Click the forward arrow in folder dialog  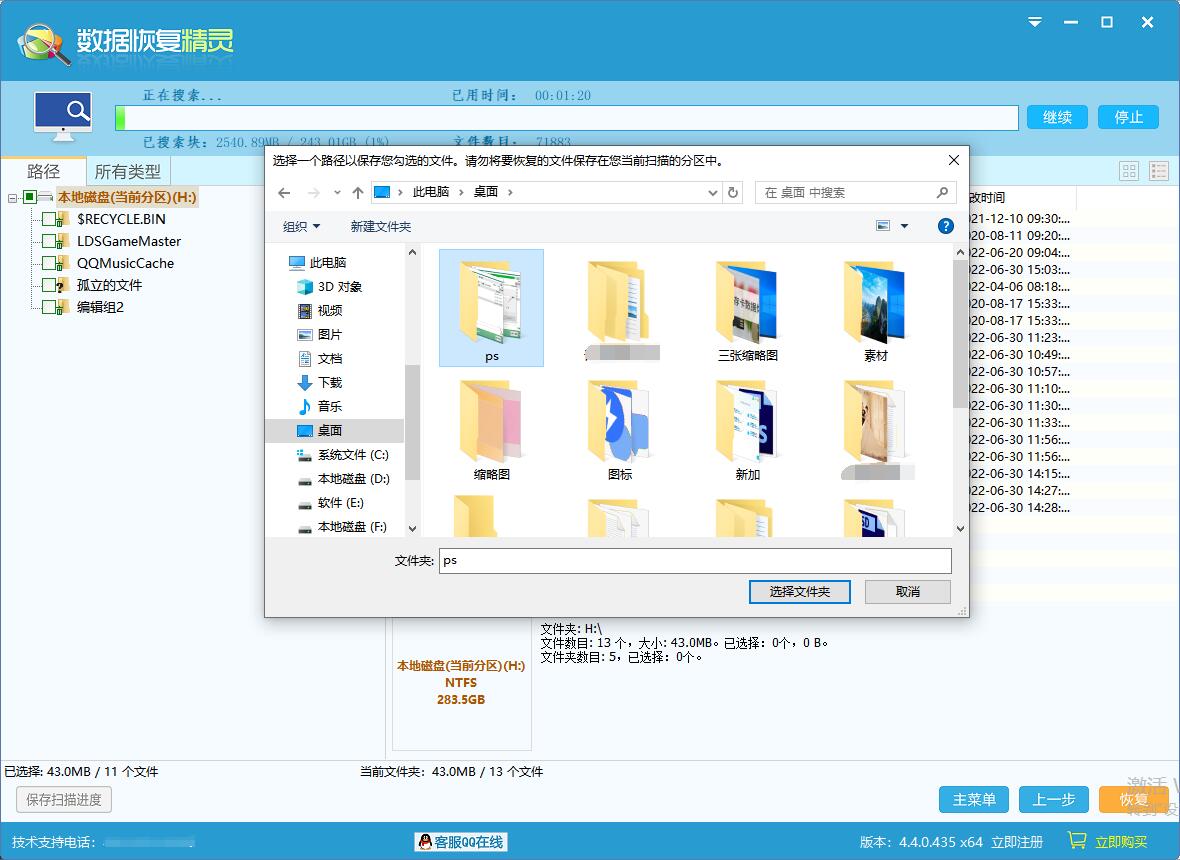pyautogui.click(x=314, y=193)
